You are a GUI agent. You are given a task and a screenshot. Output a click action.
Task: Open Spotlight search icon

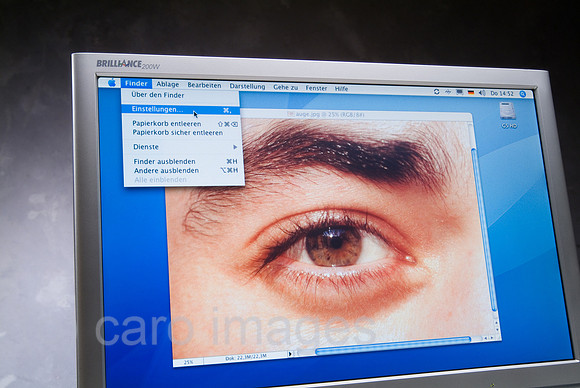point(523,94)
